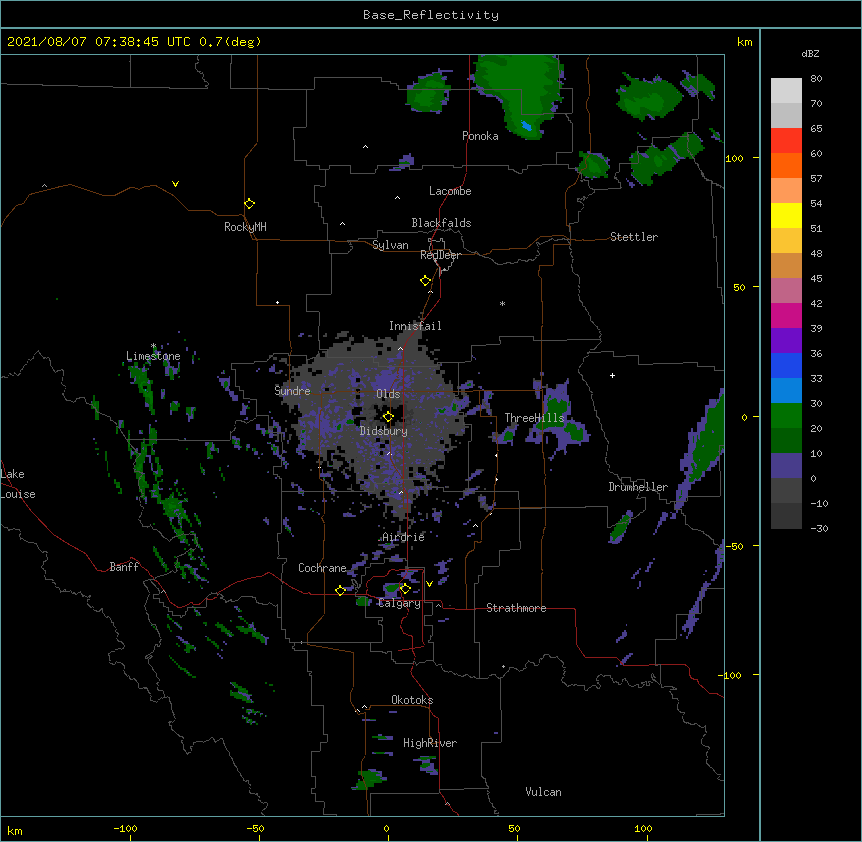
Task: Select the yellow 51-54 dBZ legend swatch
Action: [x=786, y=215]
